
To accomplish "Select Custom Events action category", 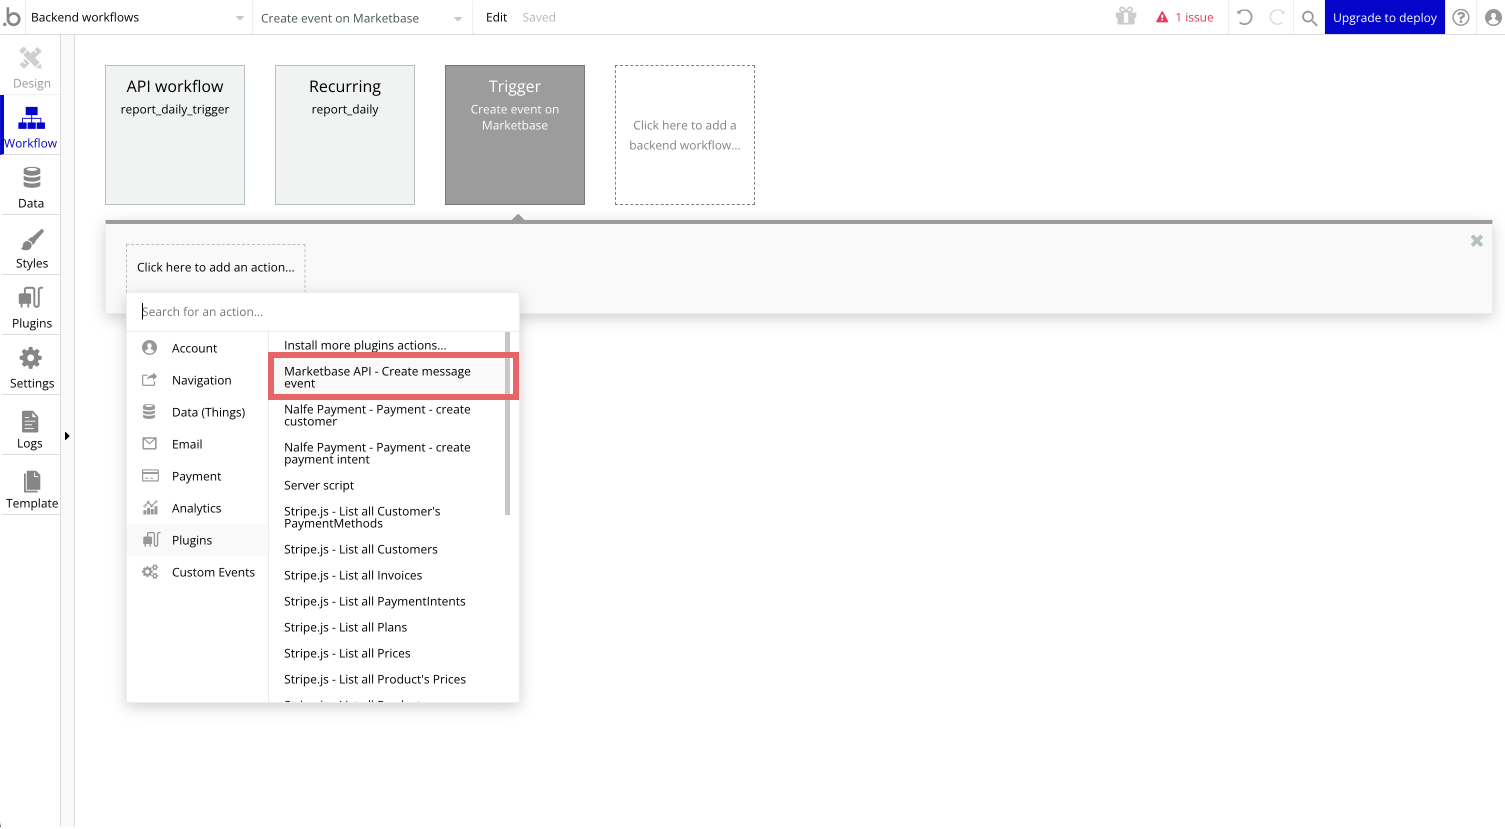I will pos(198,572).
